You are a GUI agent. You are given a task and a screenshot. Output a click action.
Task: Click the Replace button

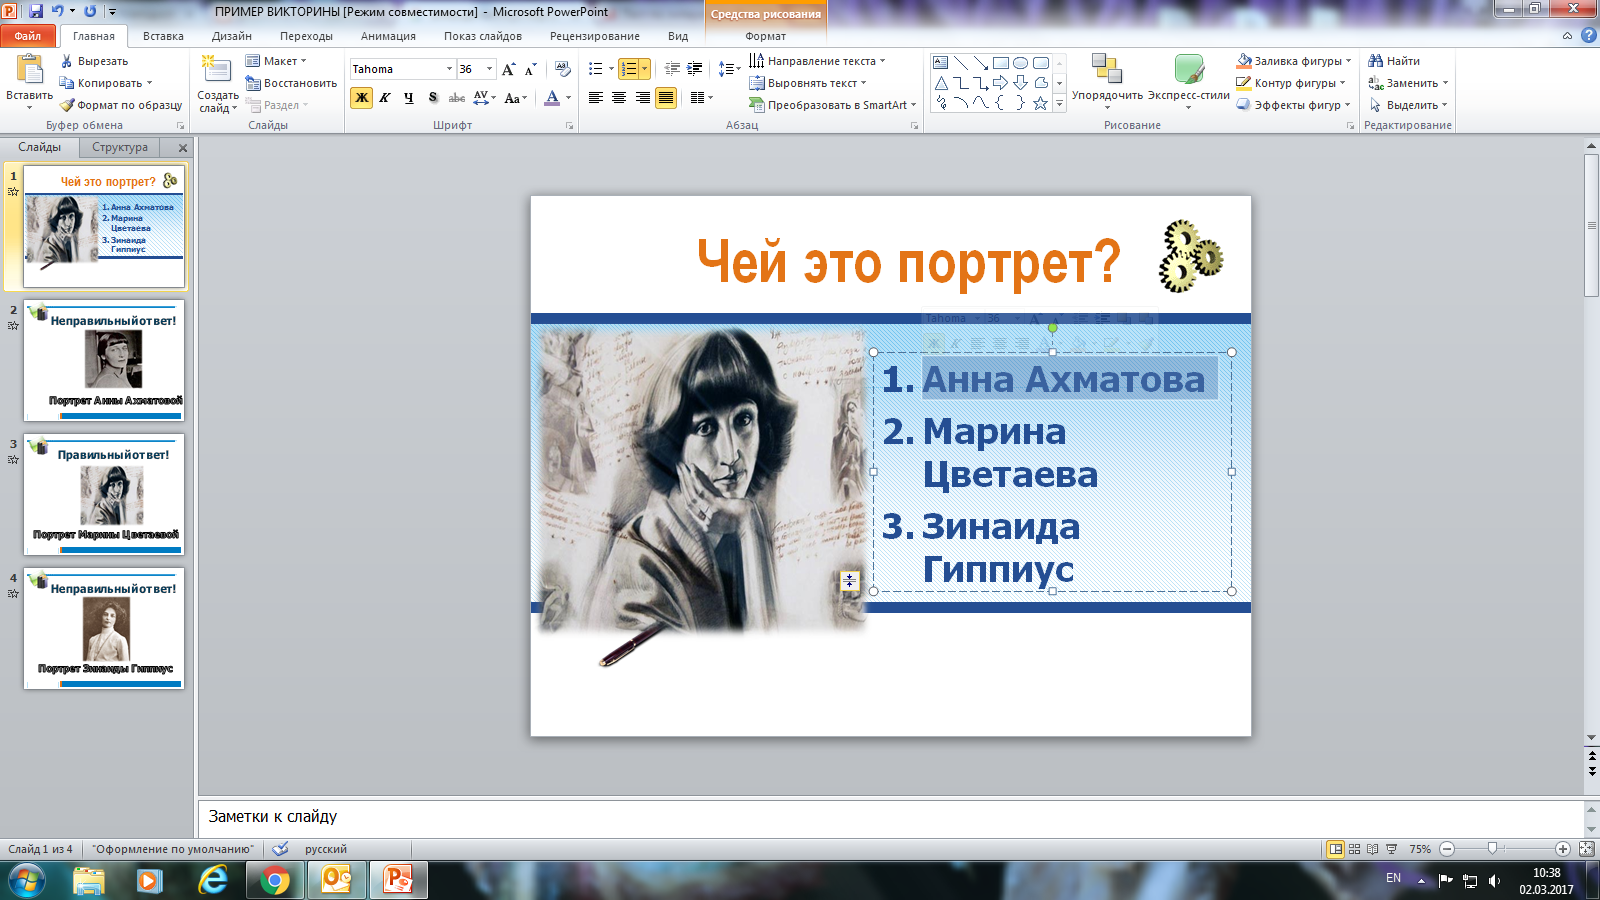(x=1408, y=83)
